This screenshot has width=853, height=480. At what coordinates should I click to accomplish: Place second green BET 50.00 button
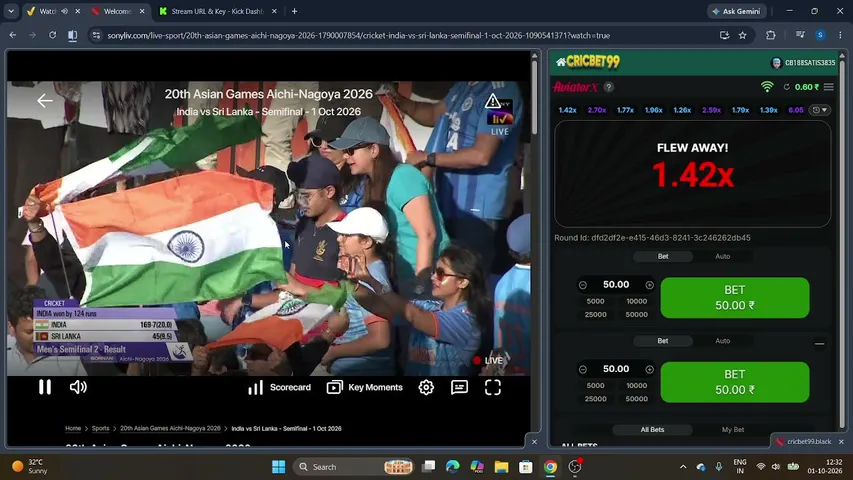734,382
